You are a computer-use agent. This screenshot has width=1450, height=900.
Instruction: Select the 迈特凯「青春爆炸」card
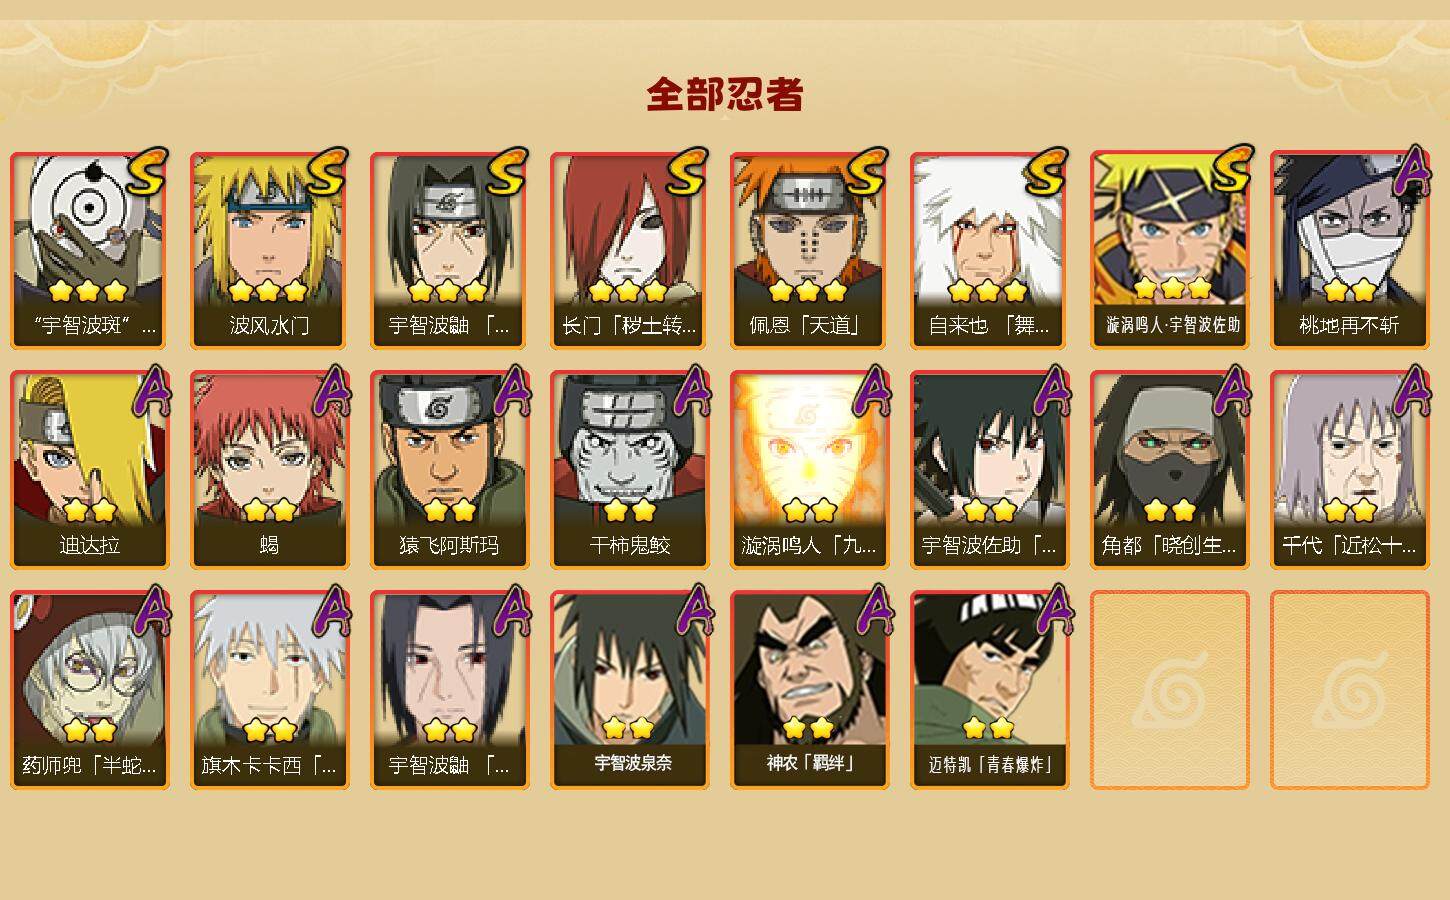coord(990,690)
